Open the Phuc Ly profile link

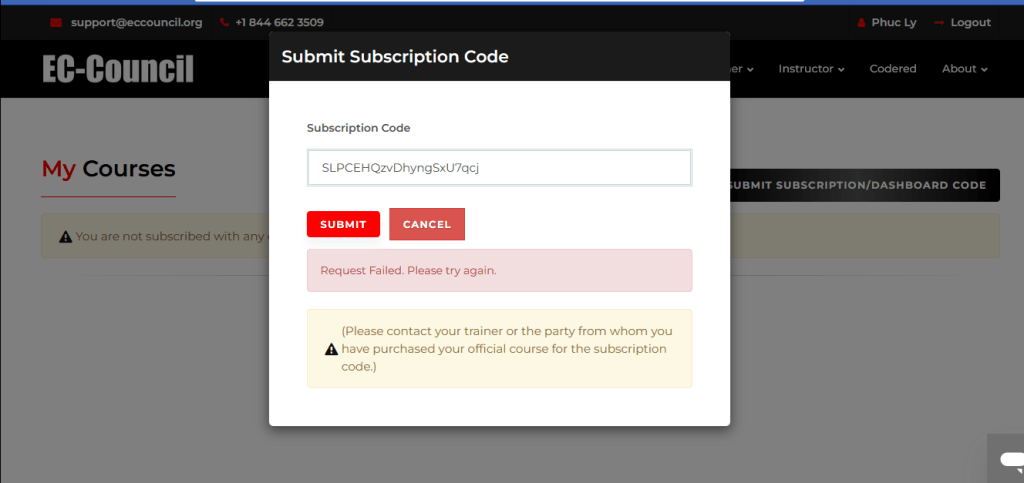coord(894,23)
